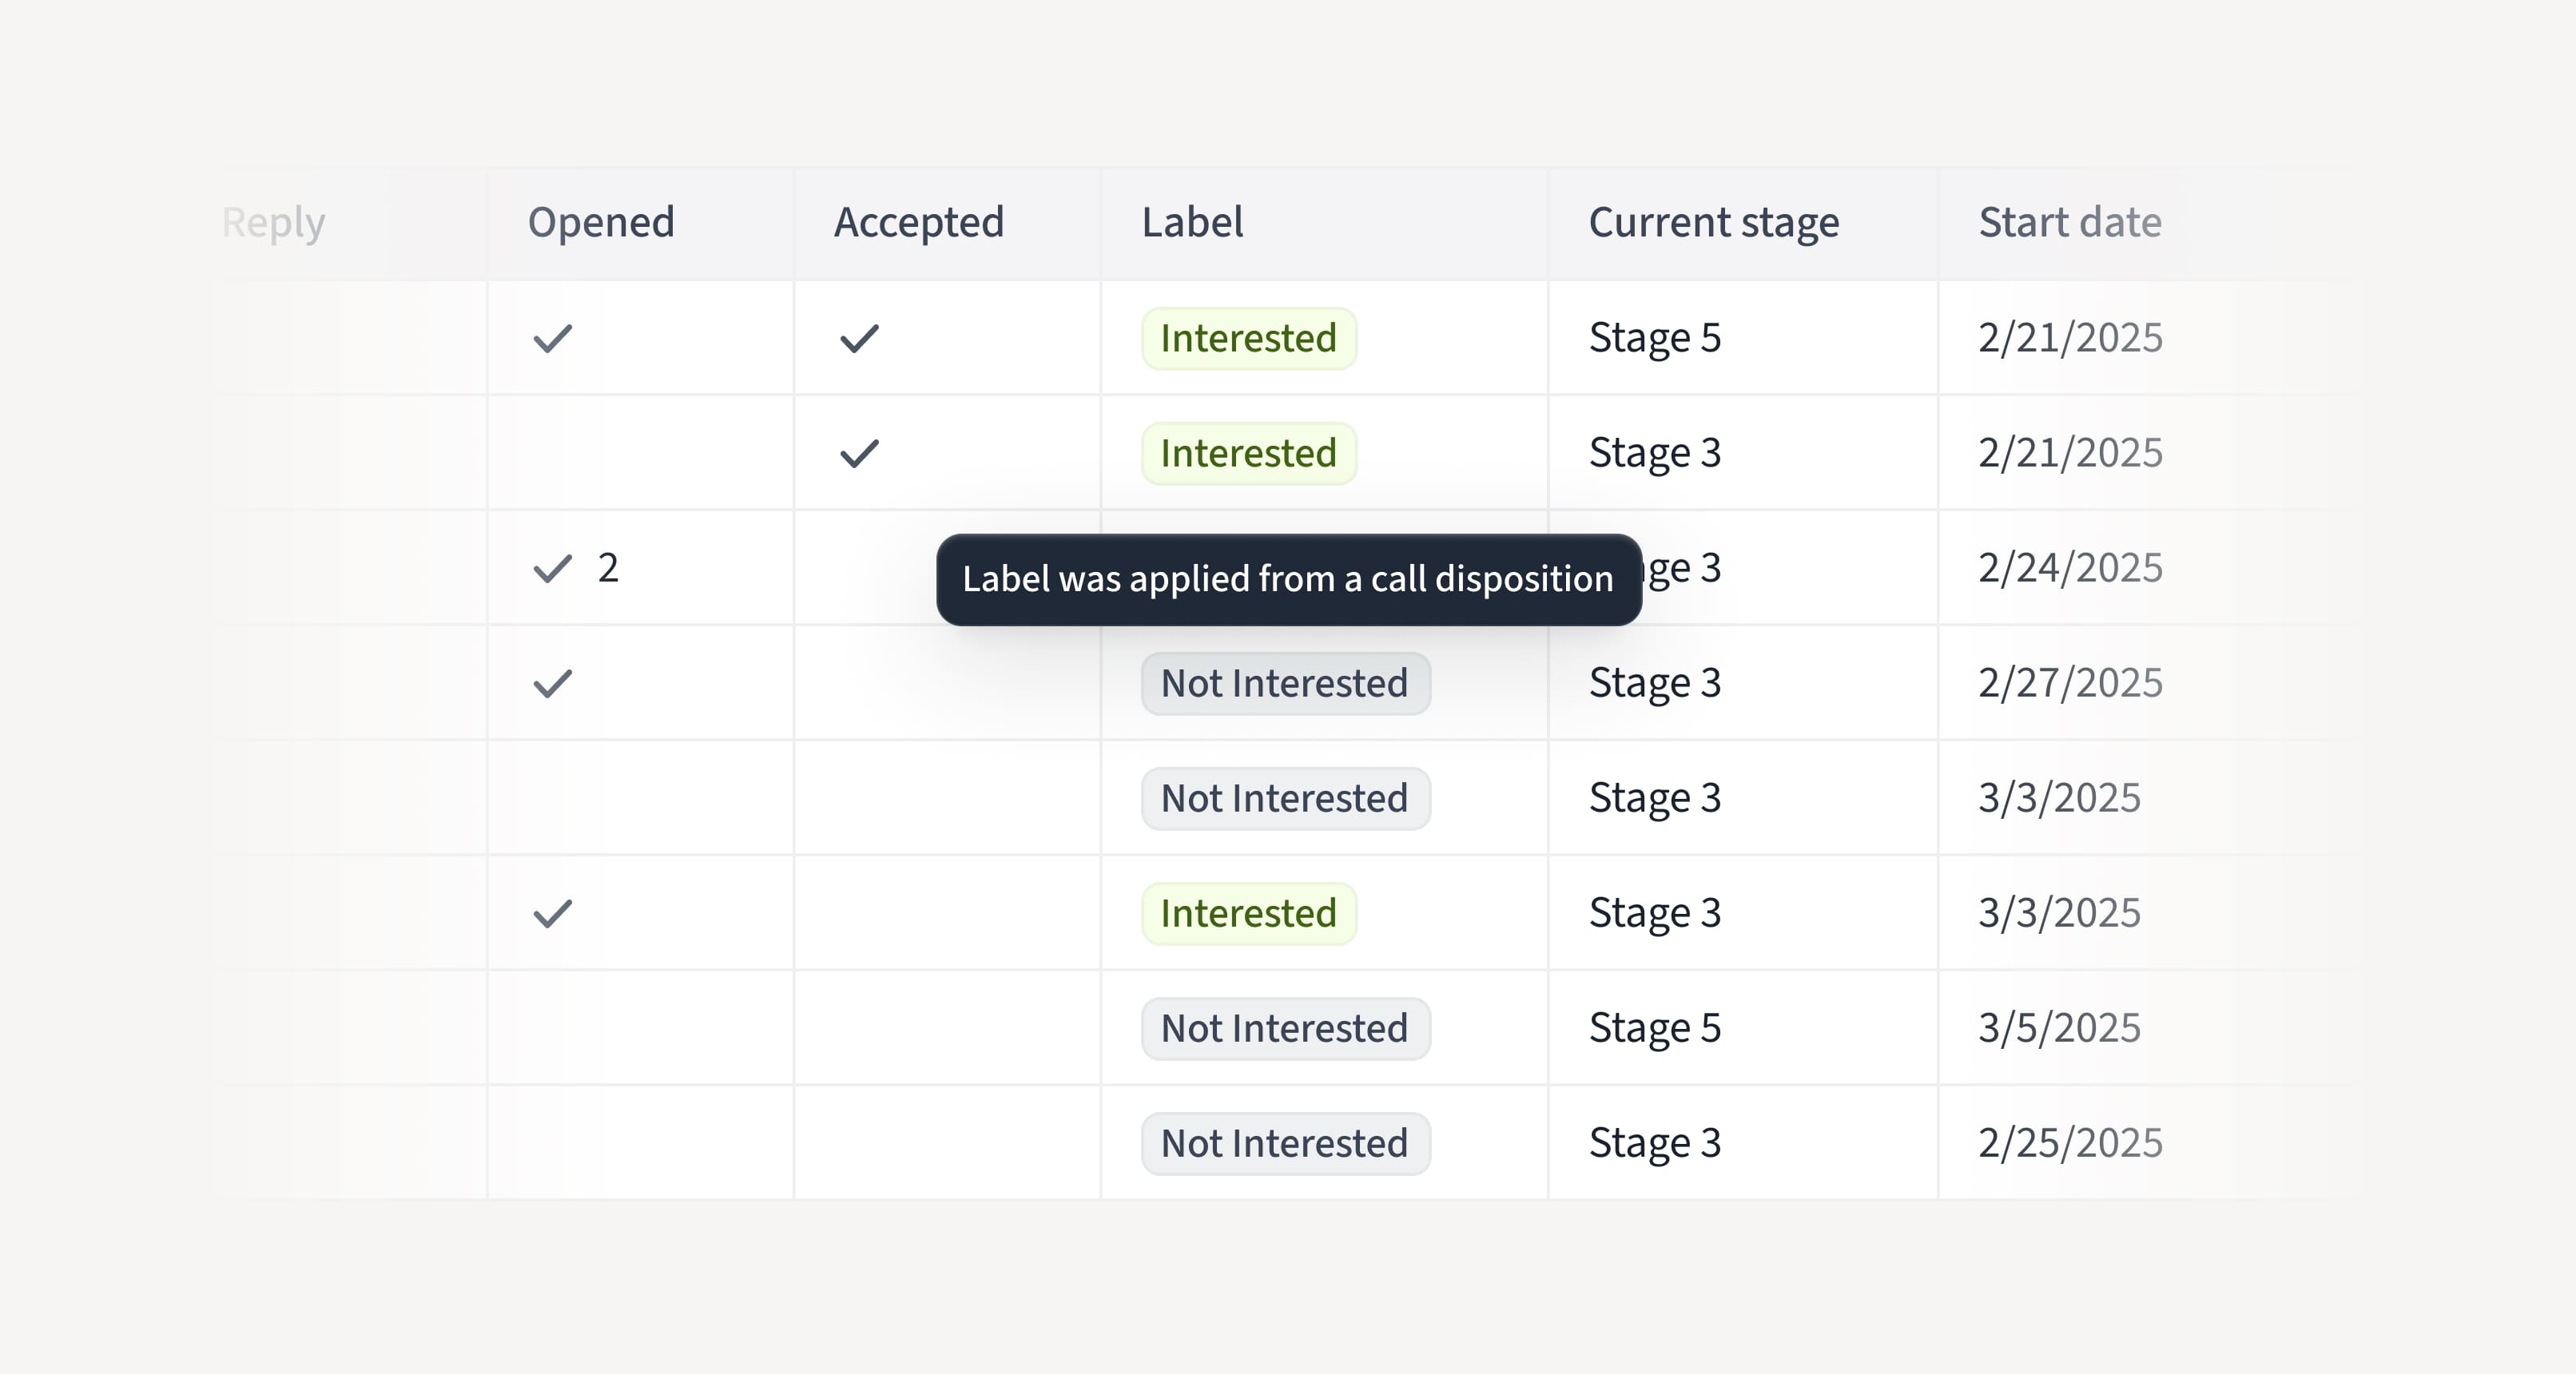The height and width of the screenshot is (1374, 2576).
Task: Click the Opened checkmark in the 2/21/2025 Stage 5 row
Action: coord(552,339)
